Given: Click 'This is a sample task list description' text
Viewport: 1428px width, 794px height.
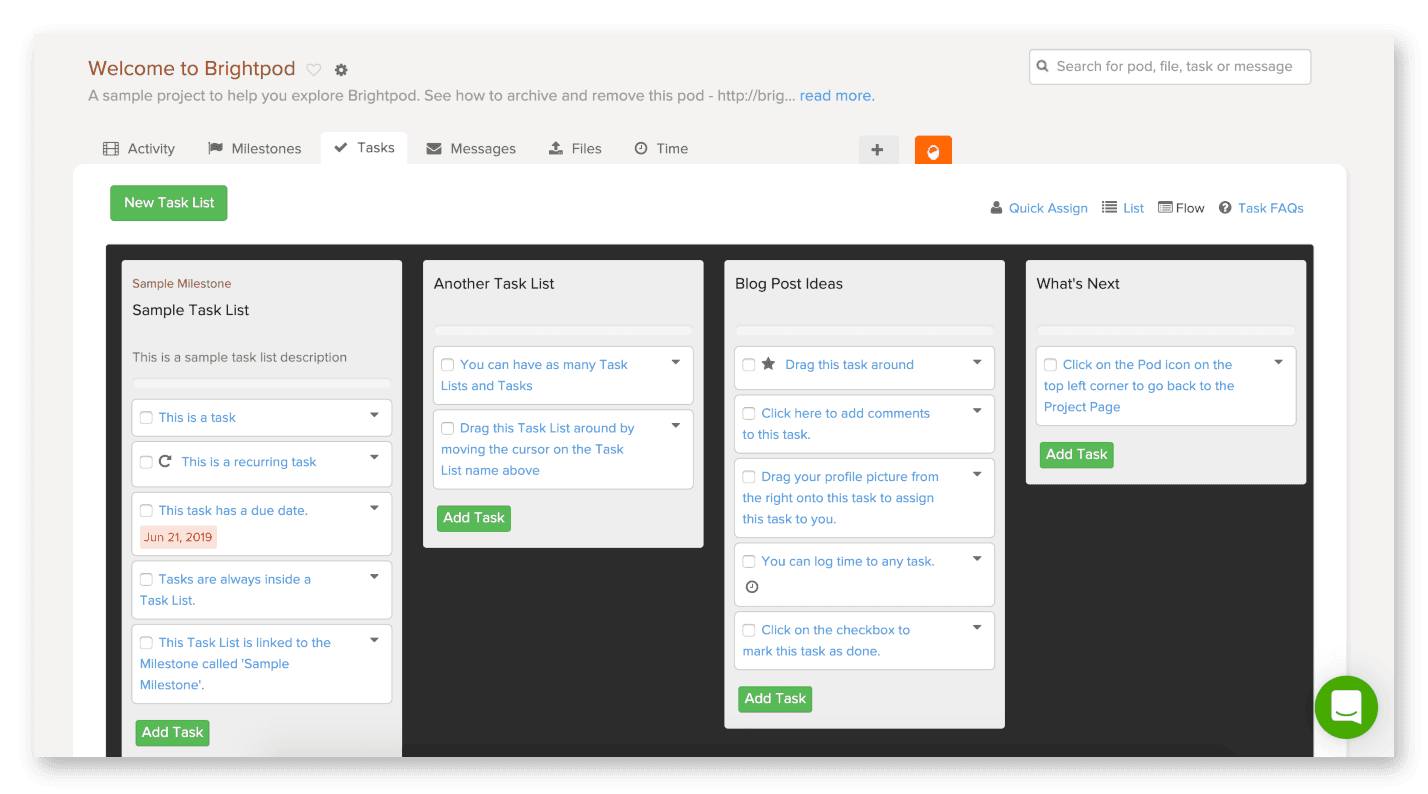Looking at the screenshot, I should (x=240, y=358).
